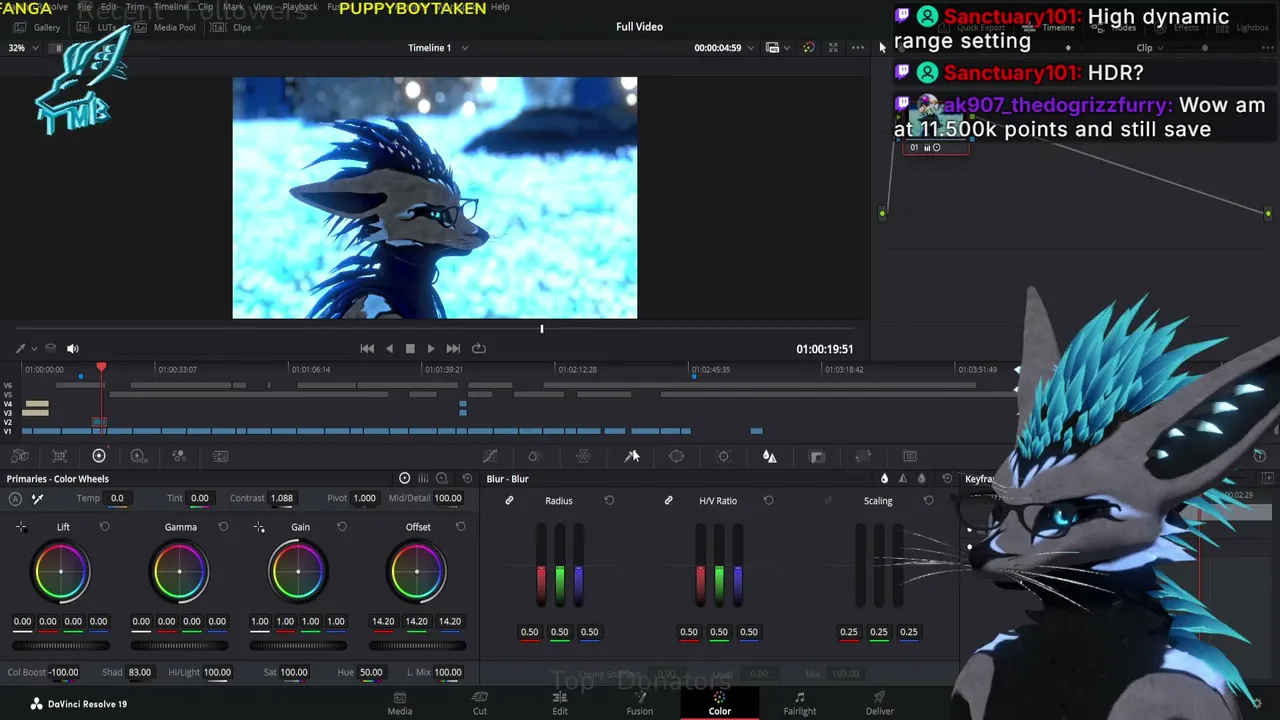
Task: Toggle the Radius channel link
Action: [x=509, y=500]
